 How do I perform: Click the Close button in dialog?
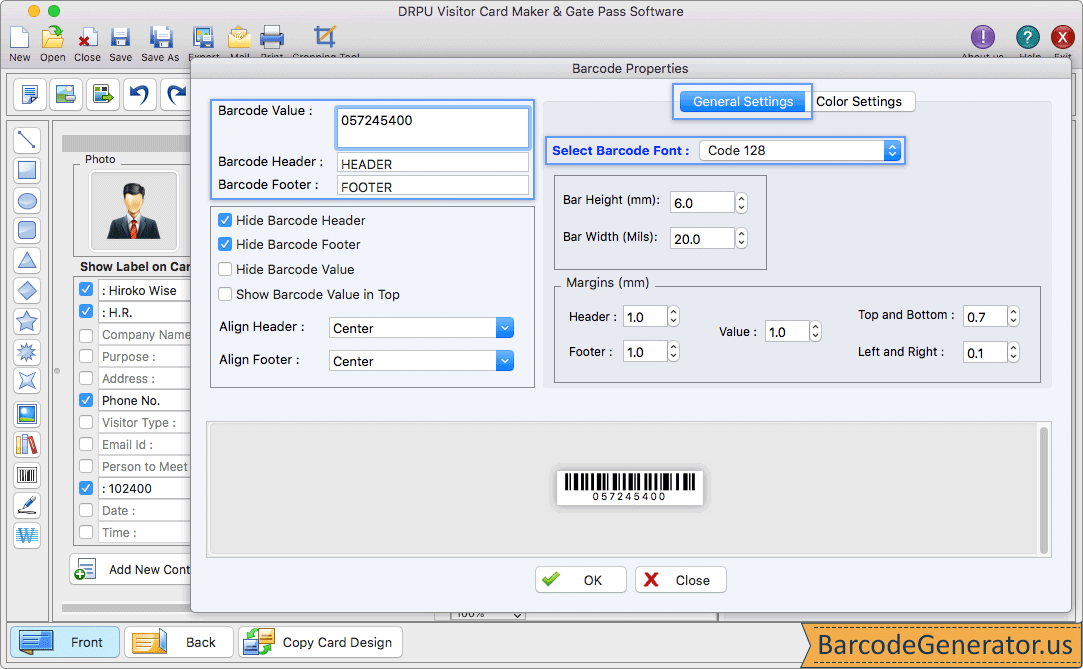(680, 580)
